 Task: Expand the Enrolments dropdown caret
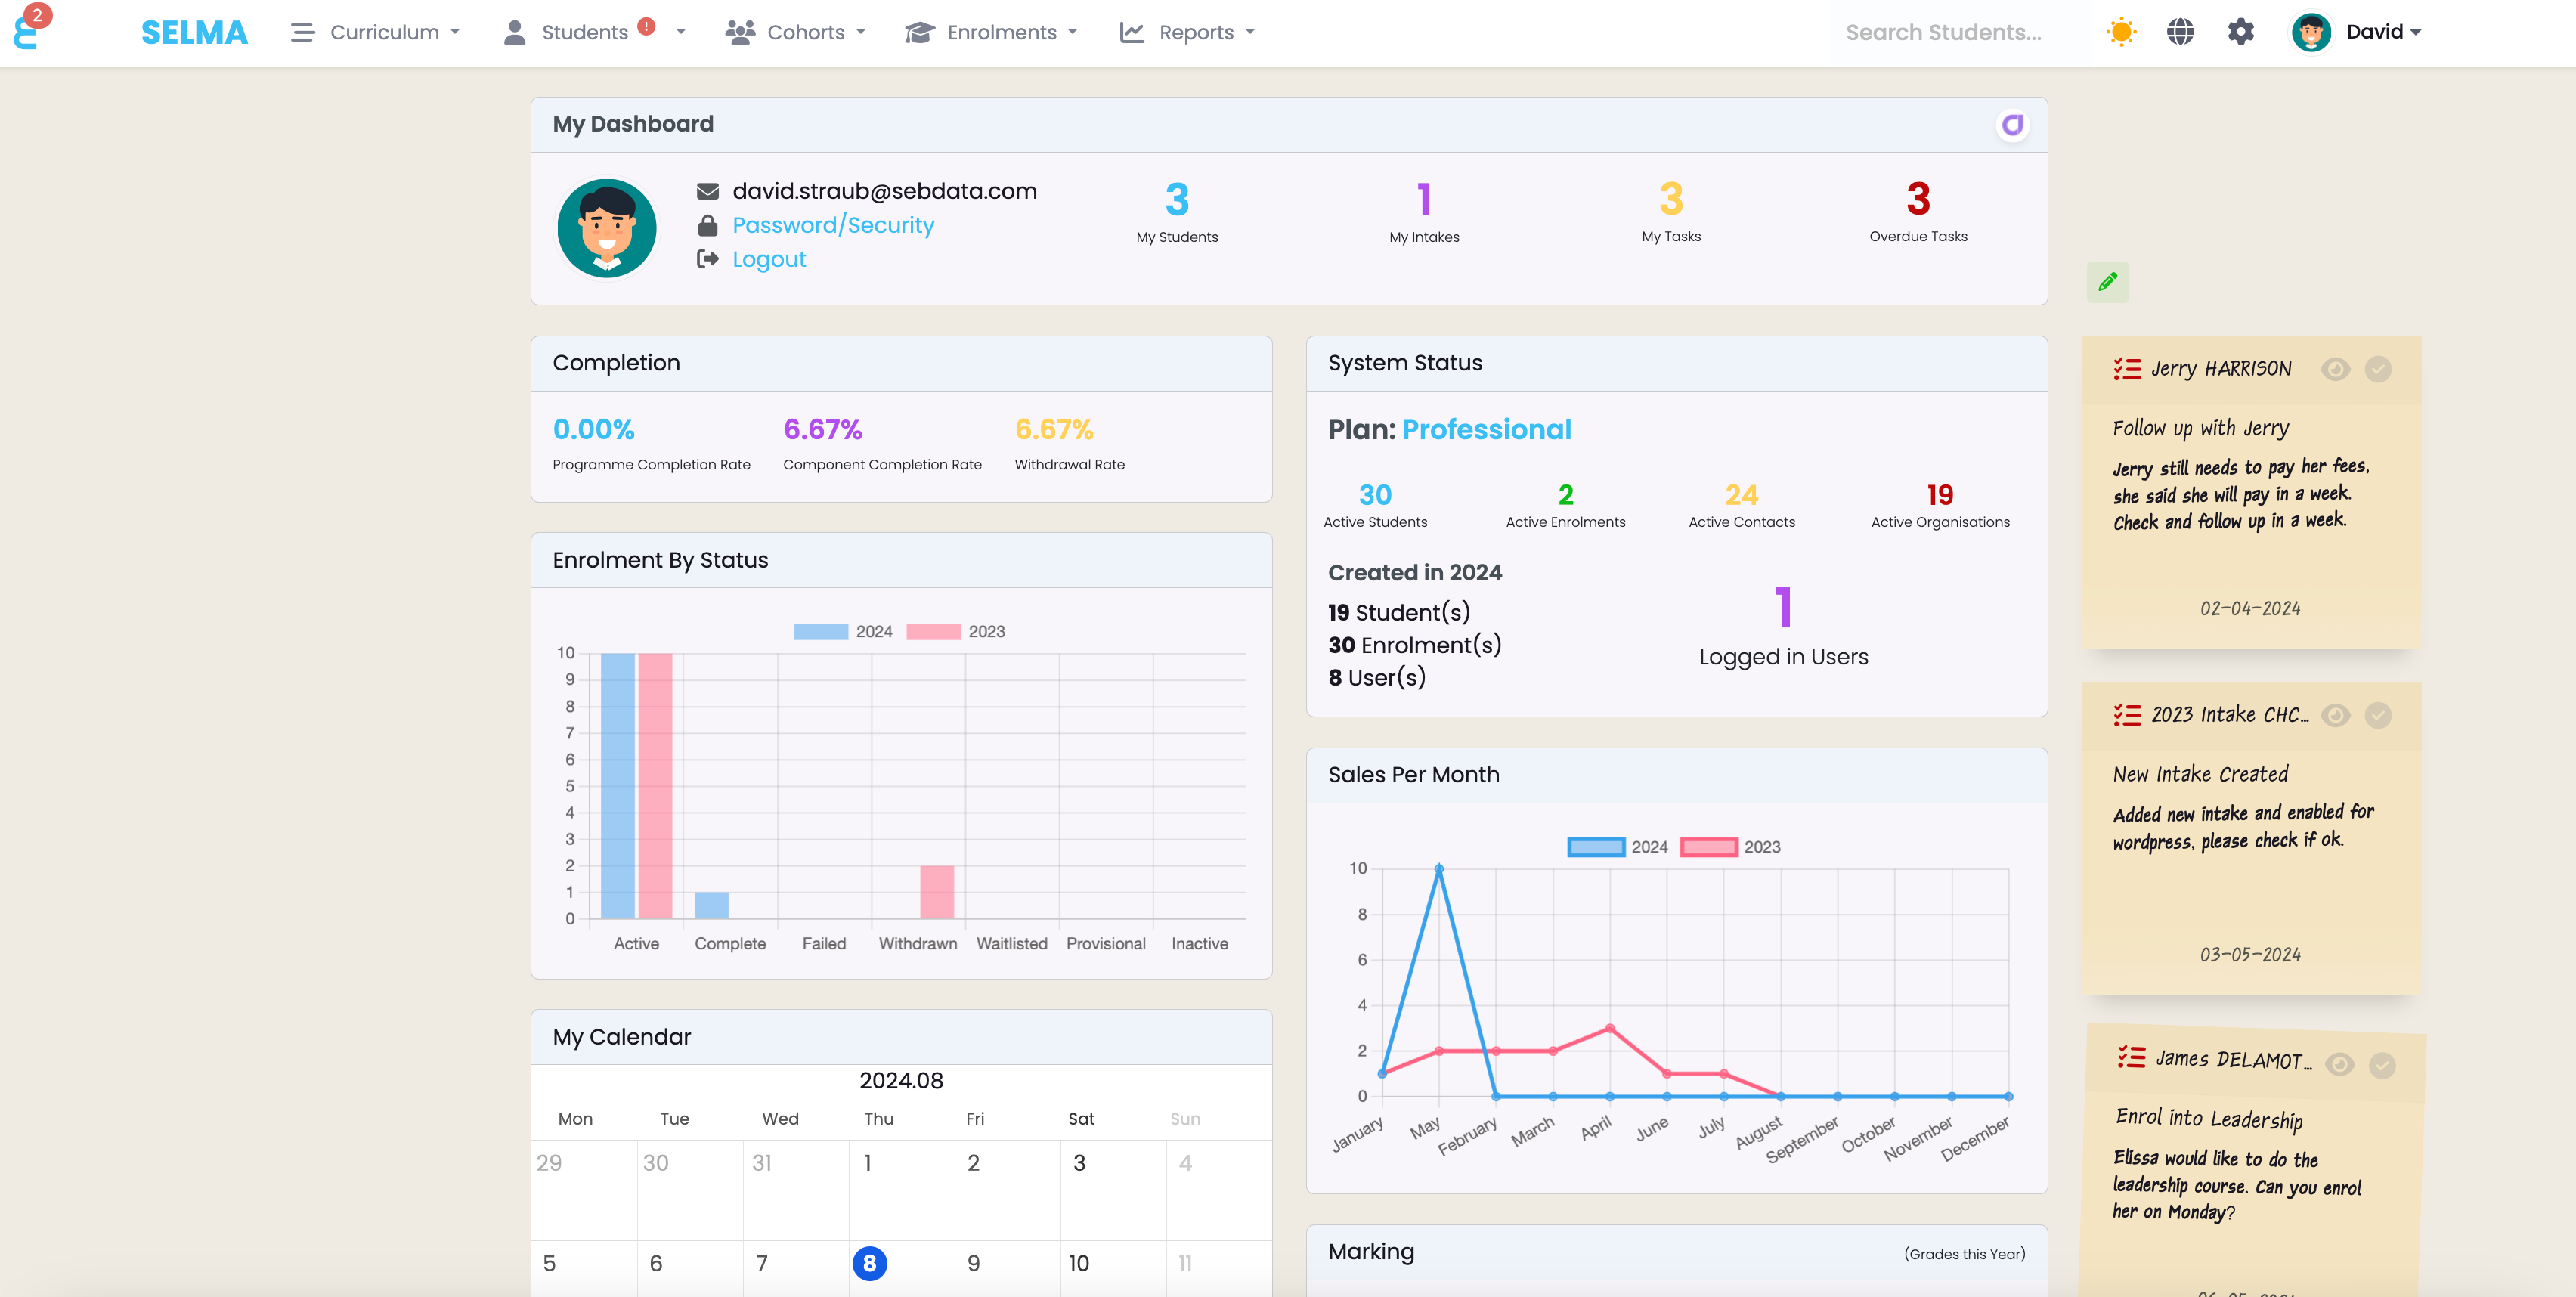click(x=1073, y=32)
